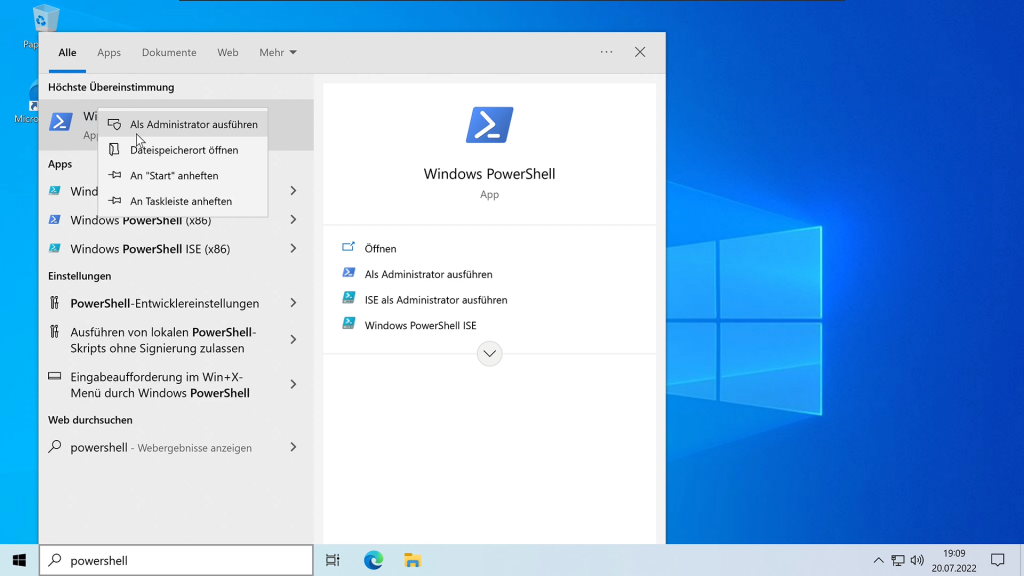Click the Windows PowerShell ISE icon in preview
1024x576 pixels.
(x=349, y=323)
